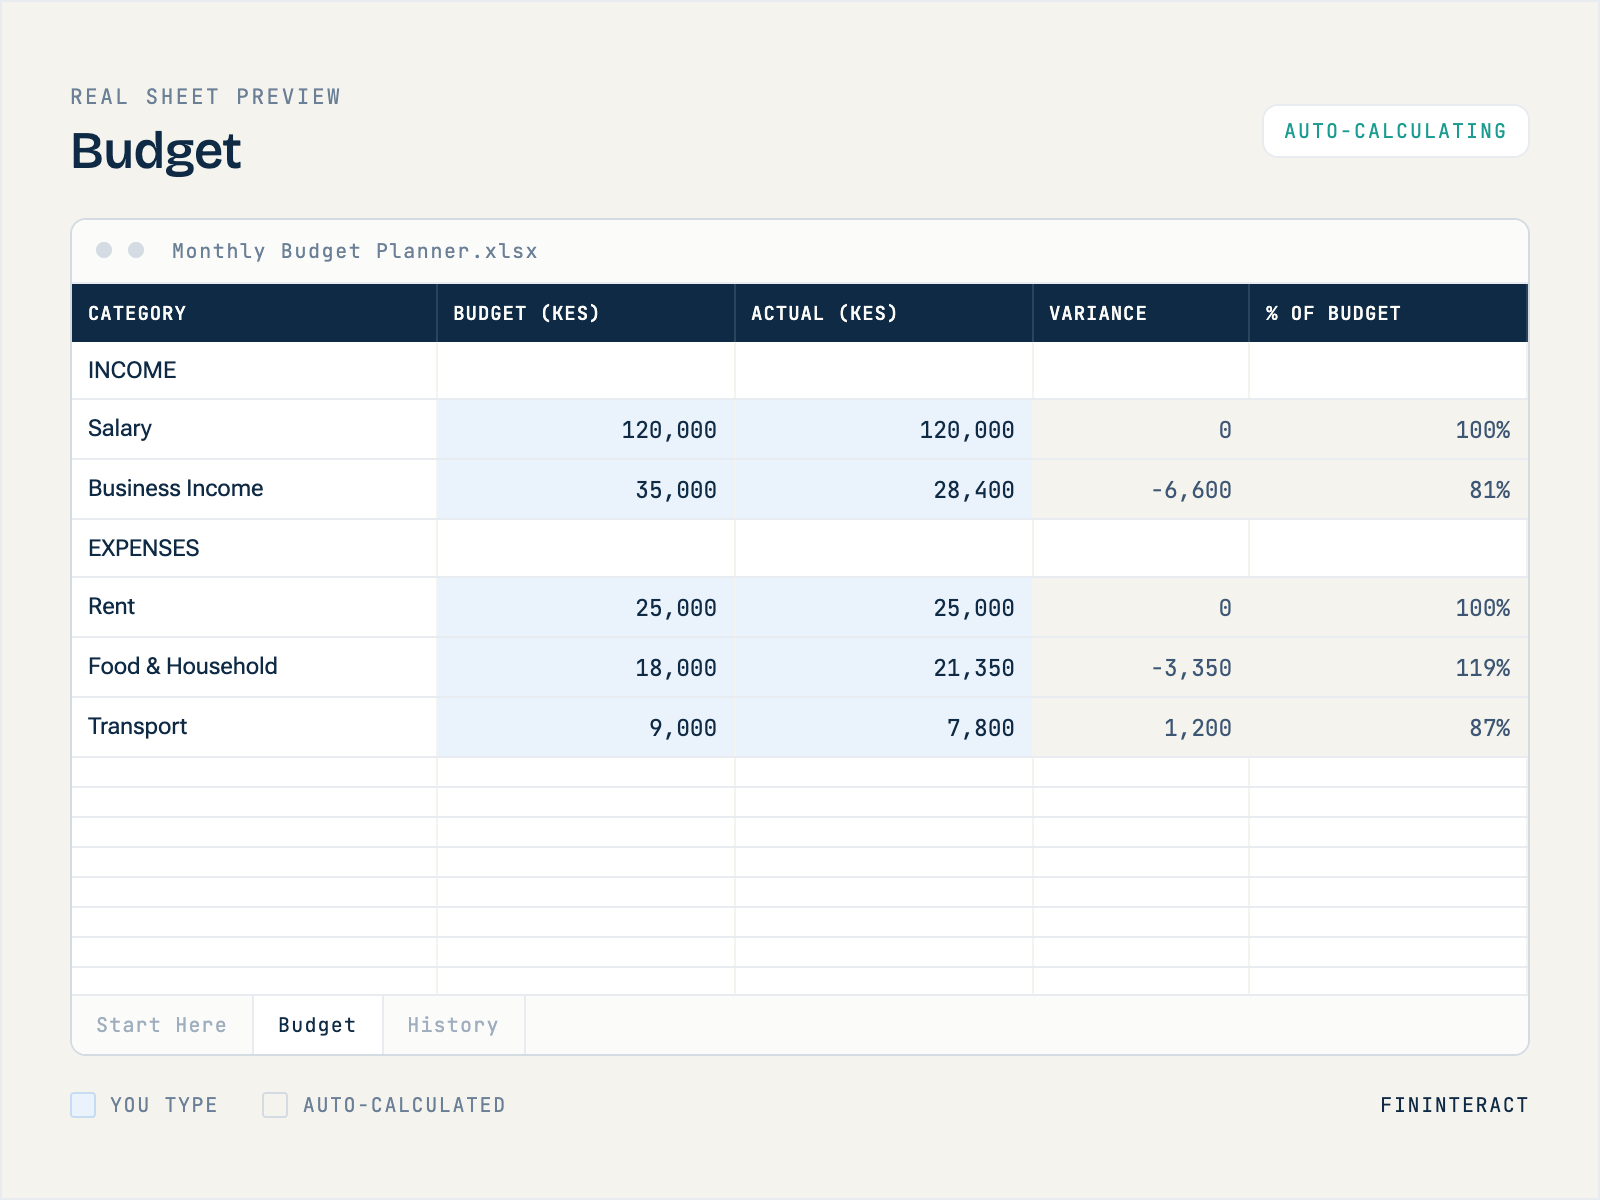Select the Transport variance cell 1,200
This screenshot has width=1600, height=1200.
(1141, 727)
